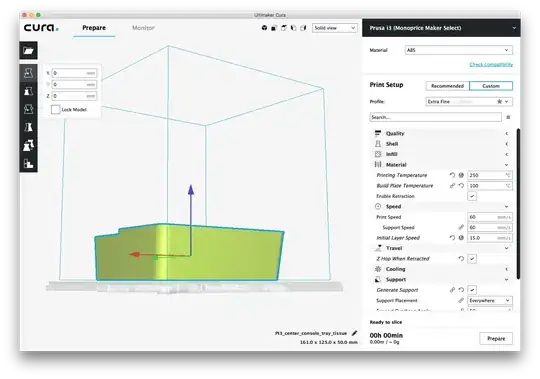Reset Printing Temperature with revert arrow
The height and width of the screenshot is (379, 540).
click(452, 175)
